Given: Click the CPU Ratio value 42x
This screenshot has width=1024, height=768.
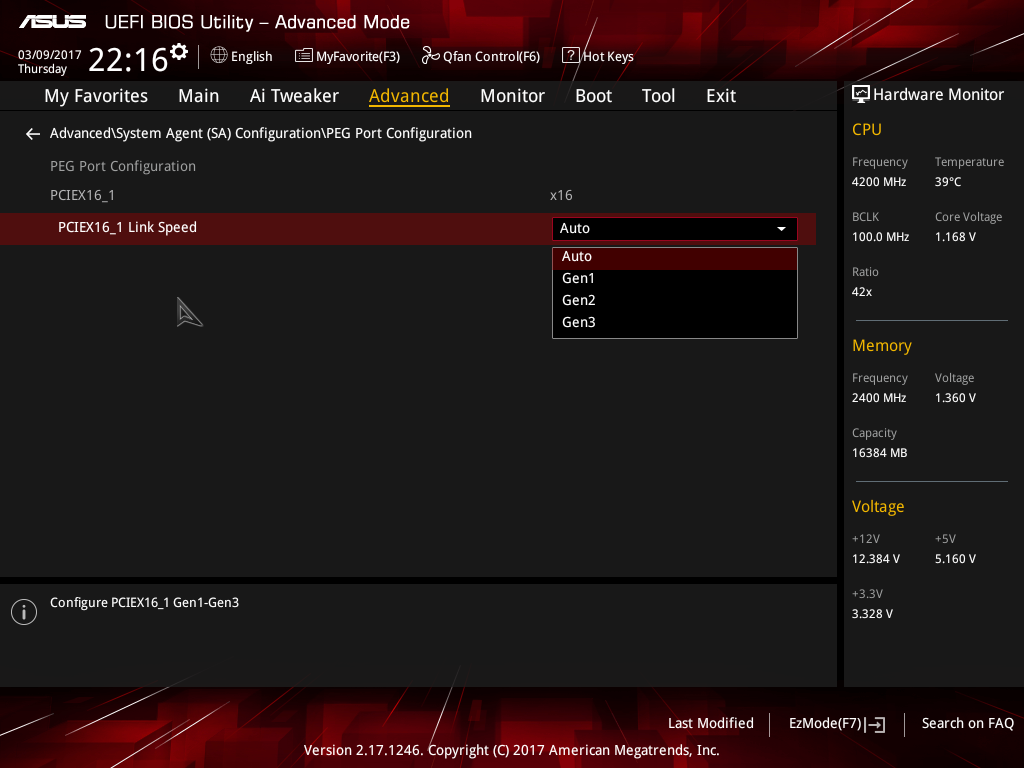Looking at the screenshot, I should pos(862,292).
